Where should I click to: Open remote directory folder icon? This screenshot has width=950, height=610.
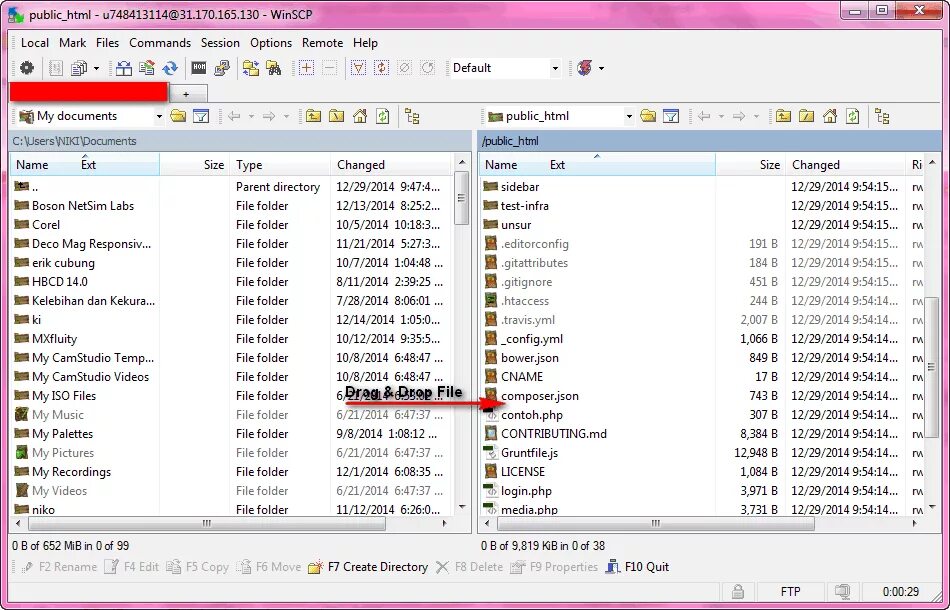648,116
